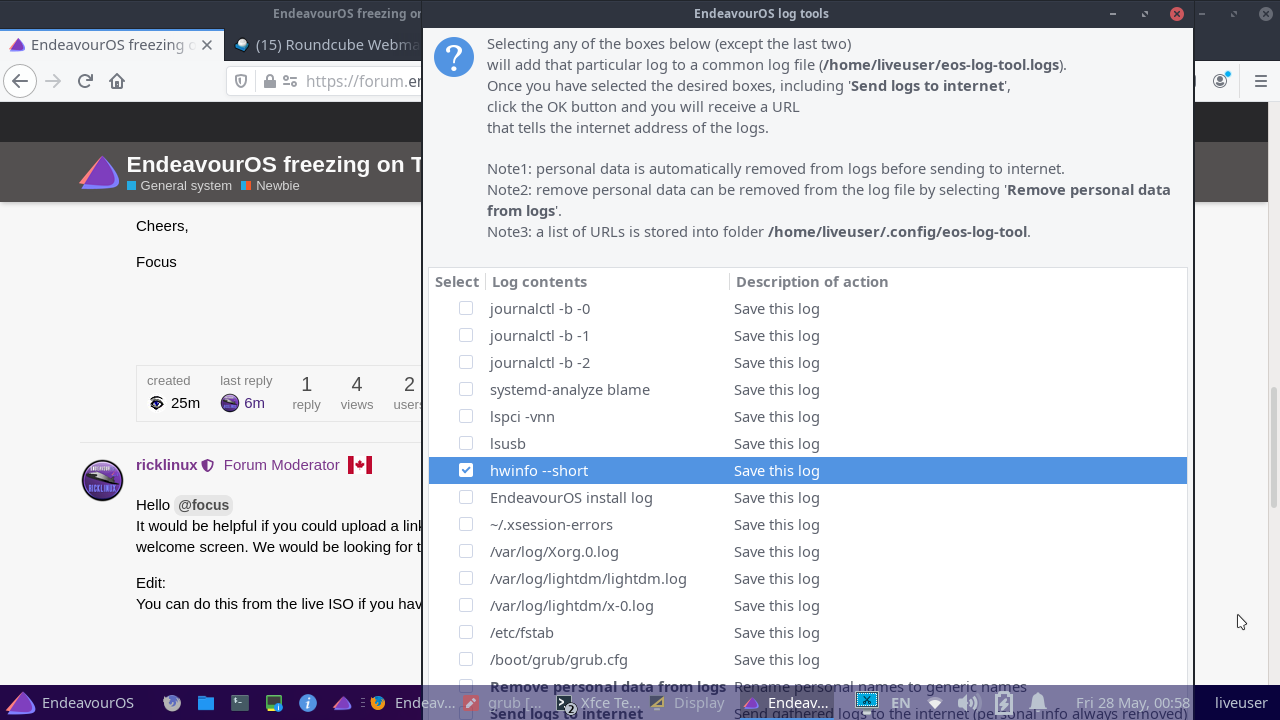Click /etc/fstab log name
The image size is (1280, 720).
pos(522,633)
